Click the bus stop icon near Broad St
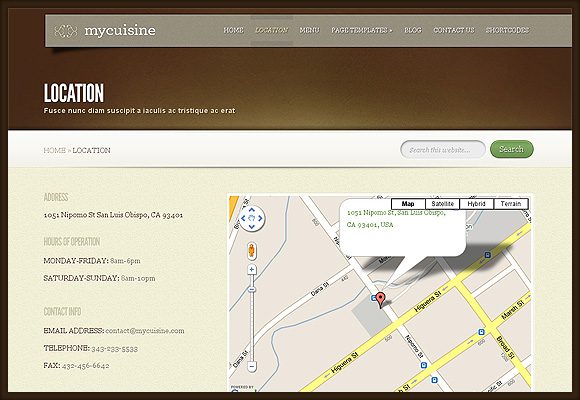Image resolution: width=580 pixels, height=400 pixels. 481,332
